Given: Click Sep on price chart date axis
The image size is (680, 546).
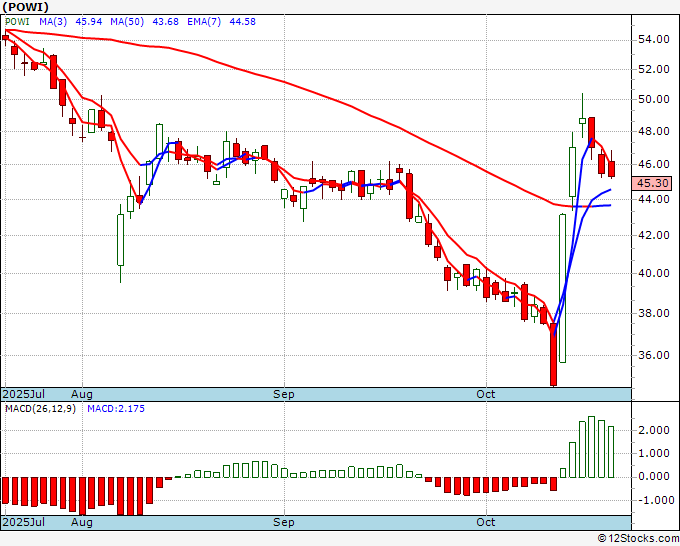Looking at the screenshot, I should (284, 394).
